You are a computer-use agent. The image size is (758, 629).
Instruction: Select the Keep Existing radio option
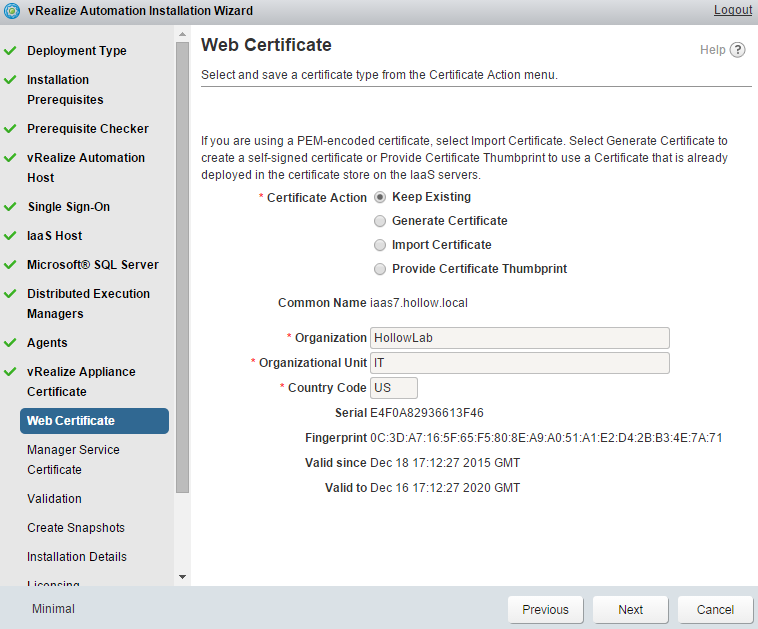pos(380,197)
